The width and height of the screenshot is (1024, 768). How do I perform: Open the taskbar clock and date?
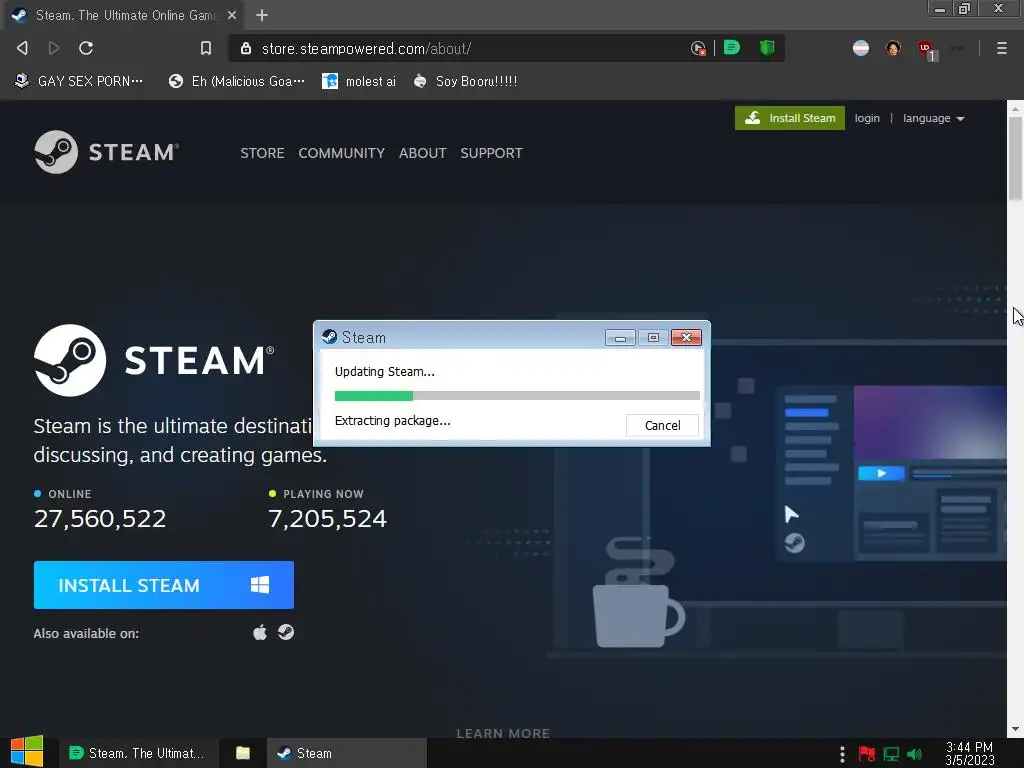click(969, 754)
